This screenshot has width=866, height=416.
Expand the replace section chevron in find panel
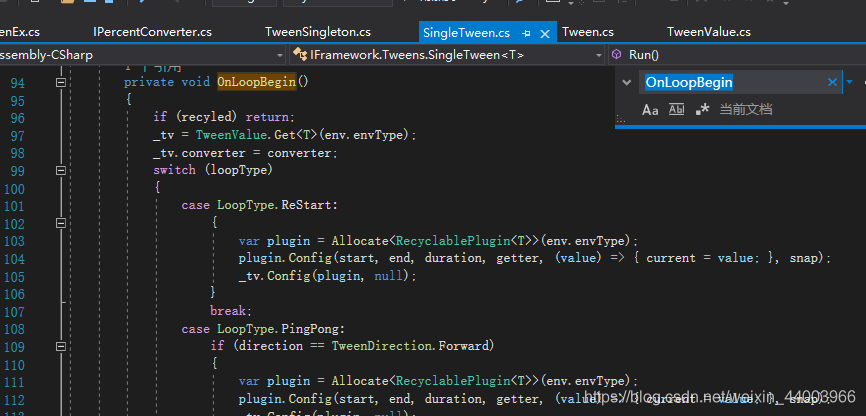(626, 83)
